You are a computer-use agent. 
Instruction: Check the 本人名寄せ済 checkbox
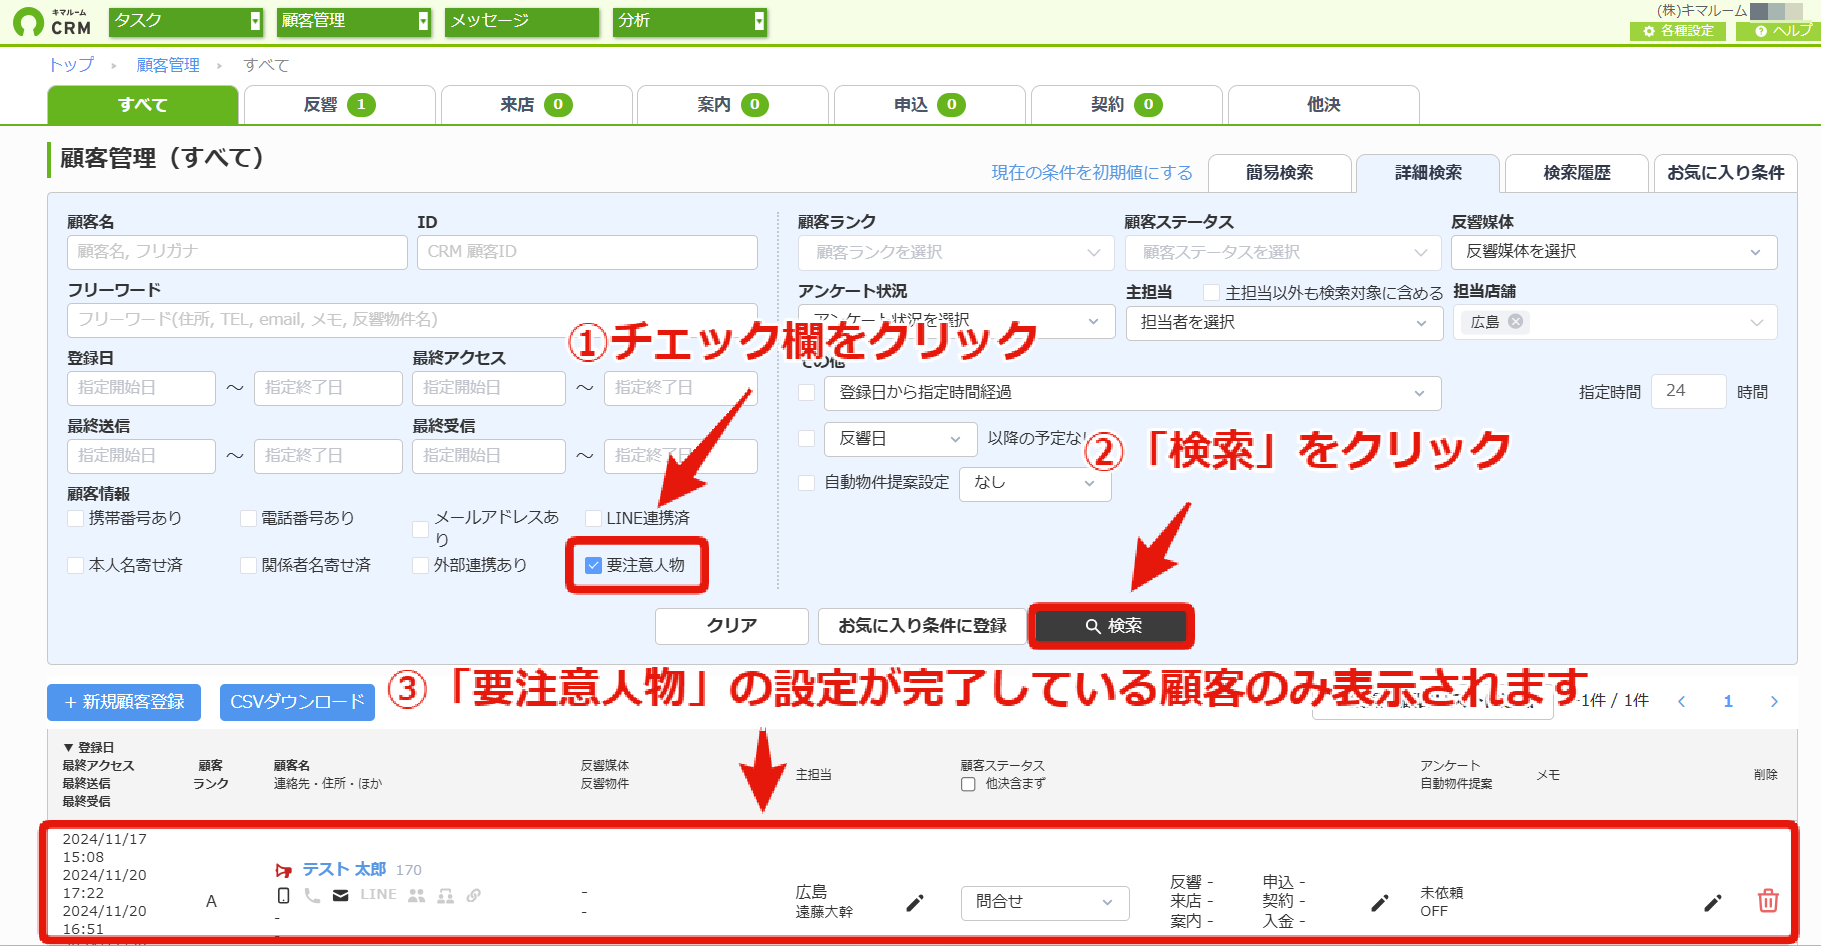pos(75,565)
